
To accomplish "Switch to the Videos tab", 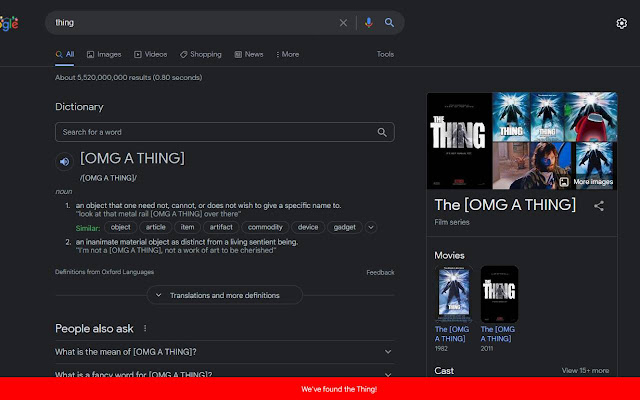I will point(151,54).
